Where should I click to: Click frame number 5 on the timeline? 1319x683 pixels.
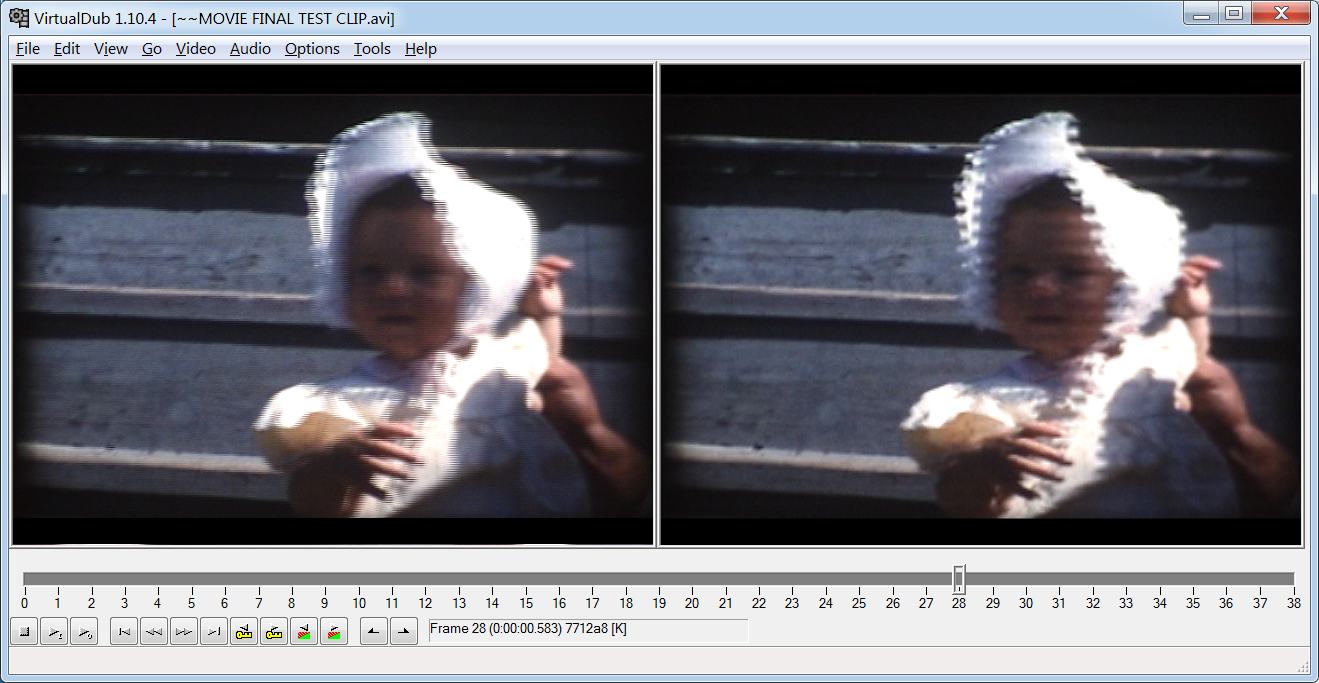191,603
